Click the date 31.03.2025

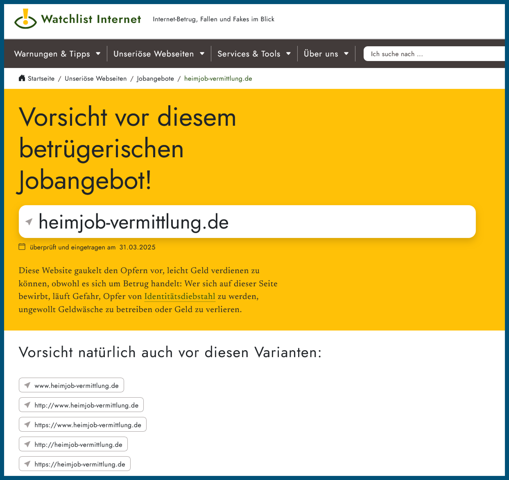coord(137,247)
